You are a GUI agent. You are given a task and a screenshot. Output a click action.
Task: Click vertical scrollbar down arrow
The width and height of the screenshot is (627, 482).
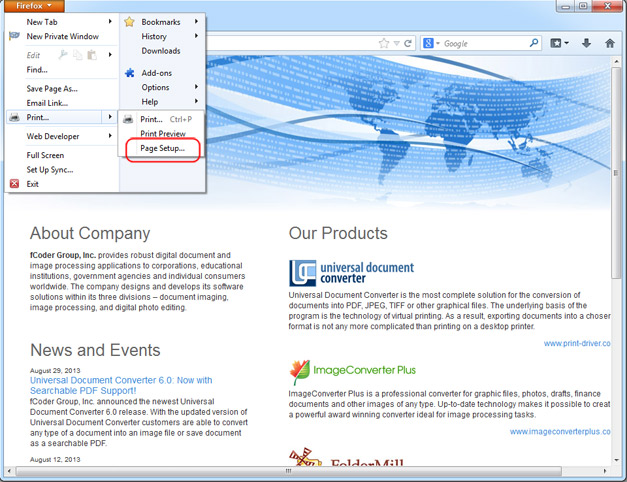(616, 460)
